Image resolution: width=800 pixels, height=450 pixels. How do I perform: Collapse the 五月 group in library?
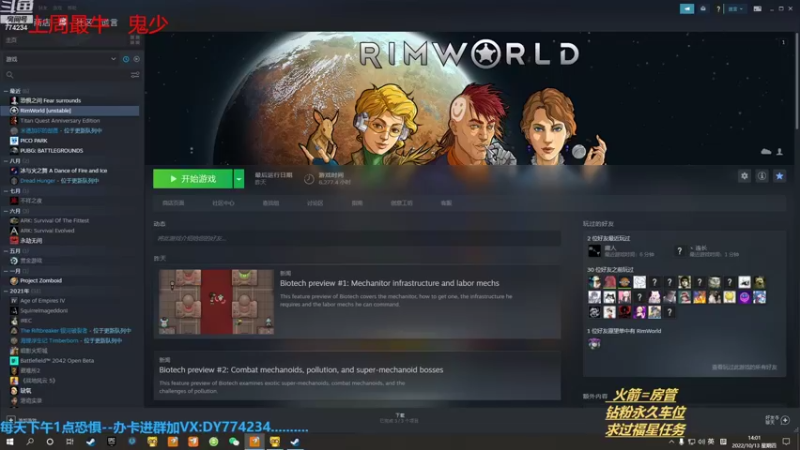(6, 251)
